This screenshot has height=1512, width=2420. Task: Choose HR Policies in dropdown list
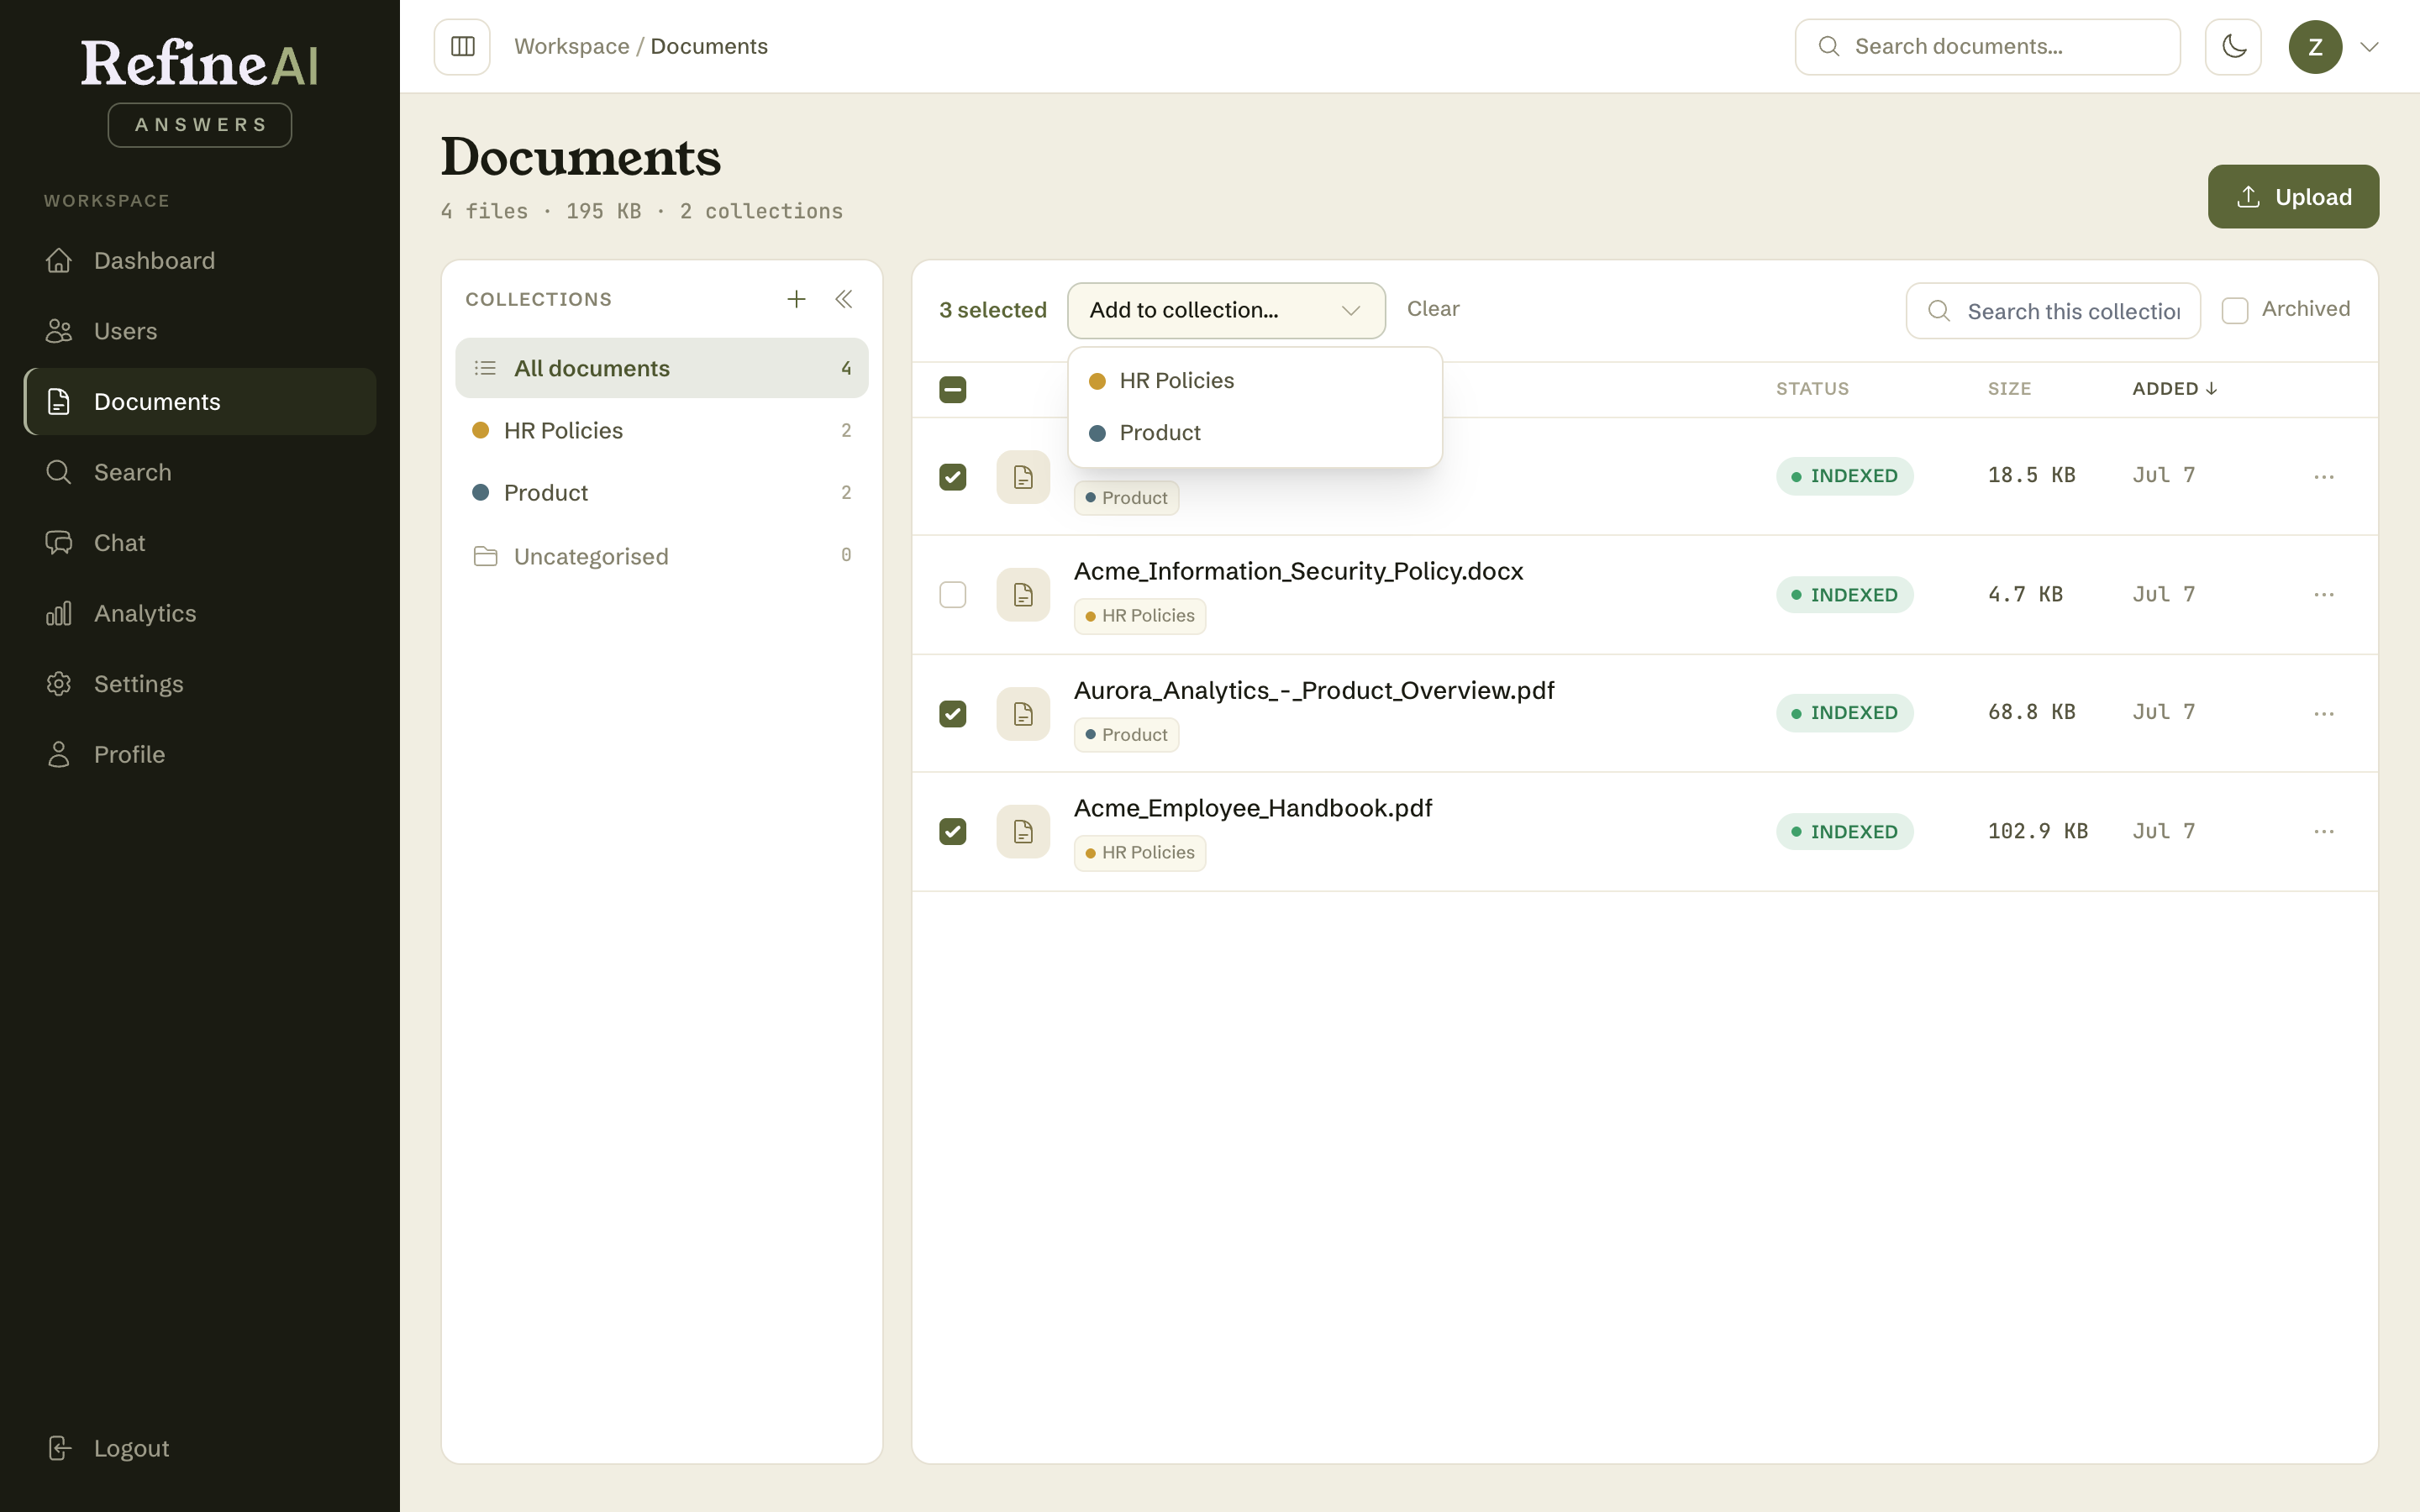tap(1255, 381)
